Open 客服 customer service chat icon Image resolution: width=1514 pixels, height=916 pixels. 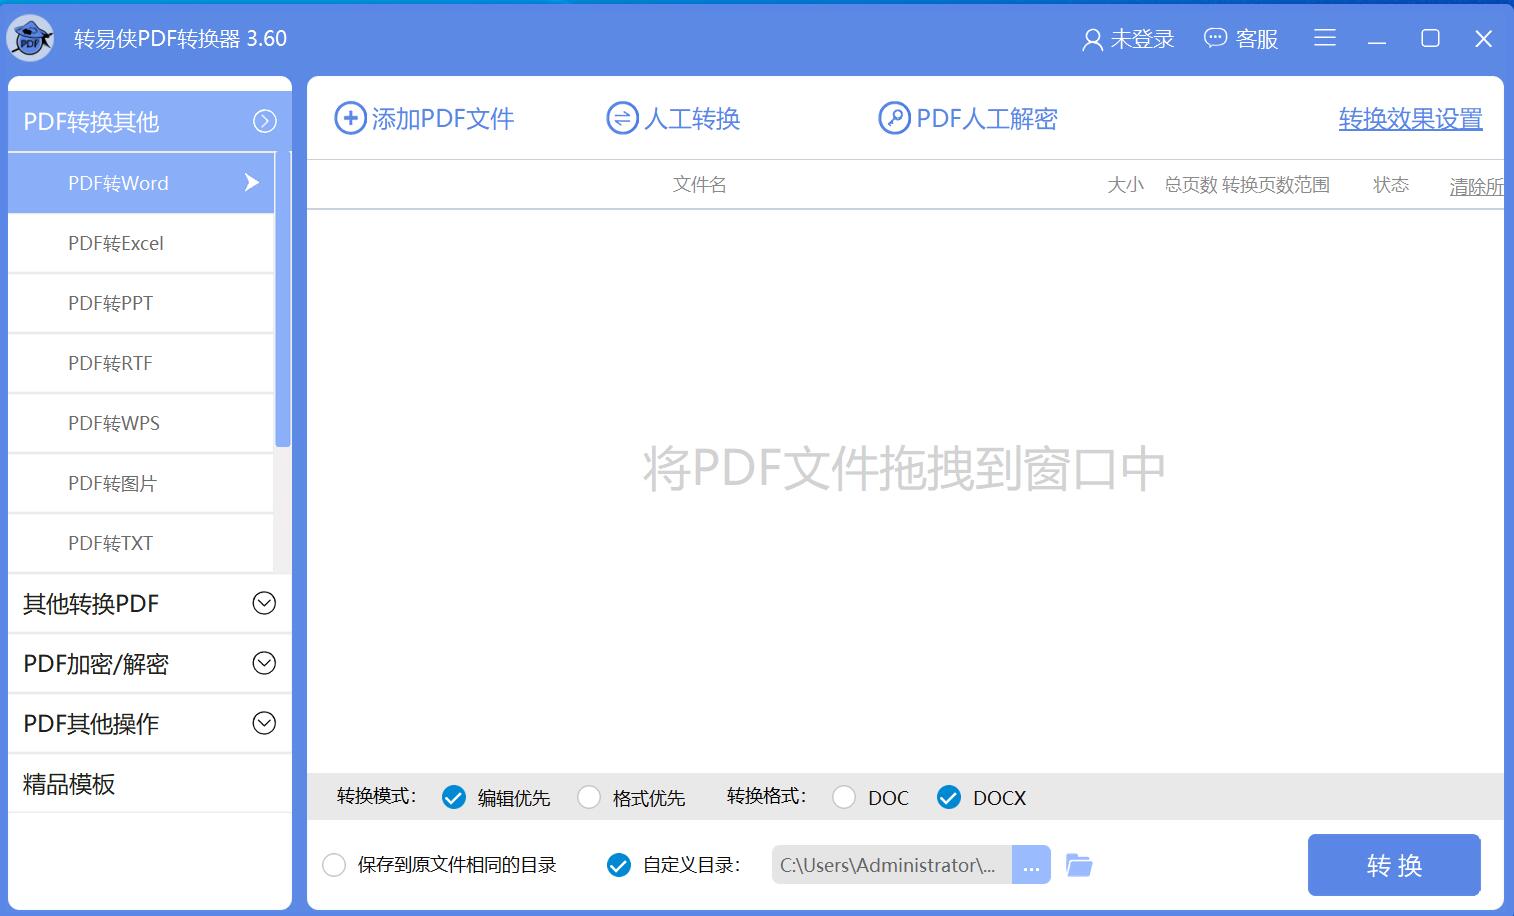[x=1214, y=38]
